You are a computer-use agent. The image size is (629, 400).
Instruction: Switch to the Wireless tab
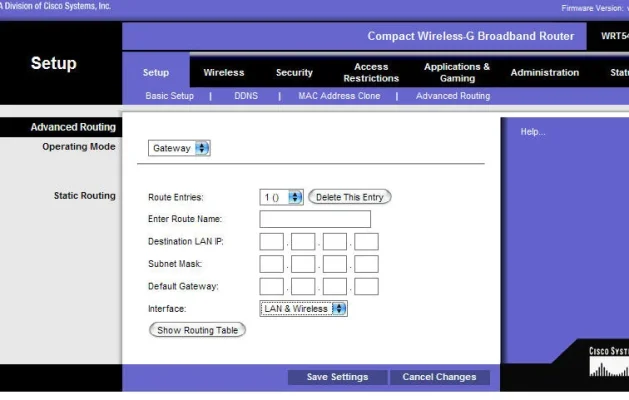[224, 72]
